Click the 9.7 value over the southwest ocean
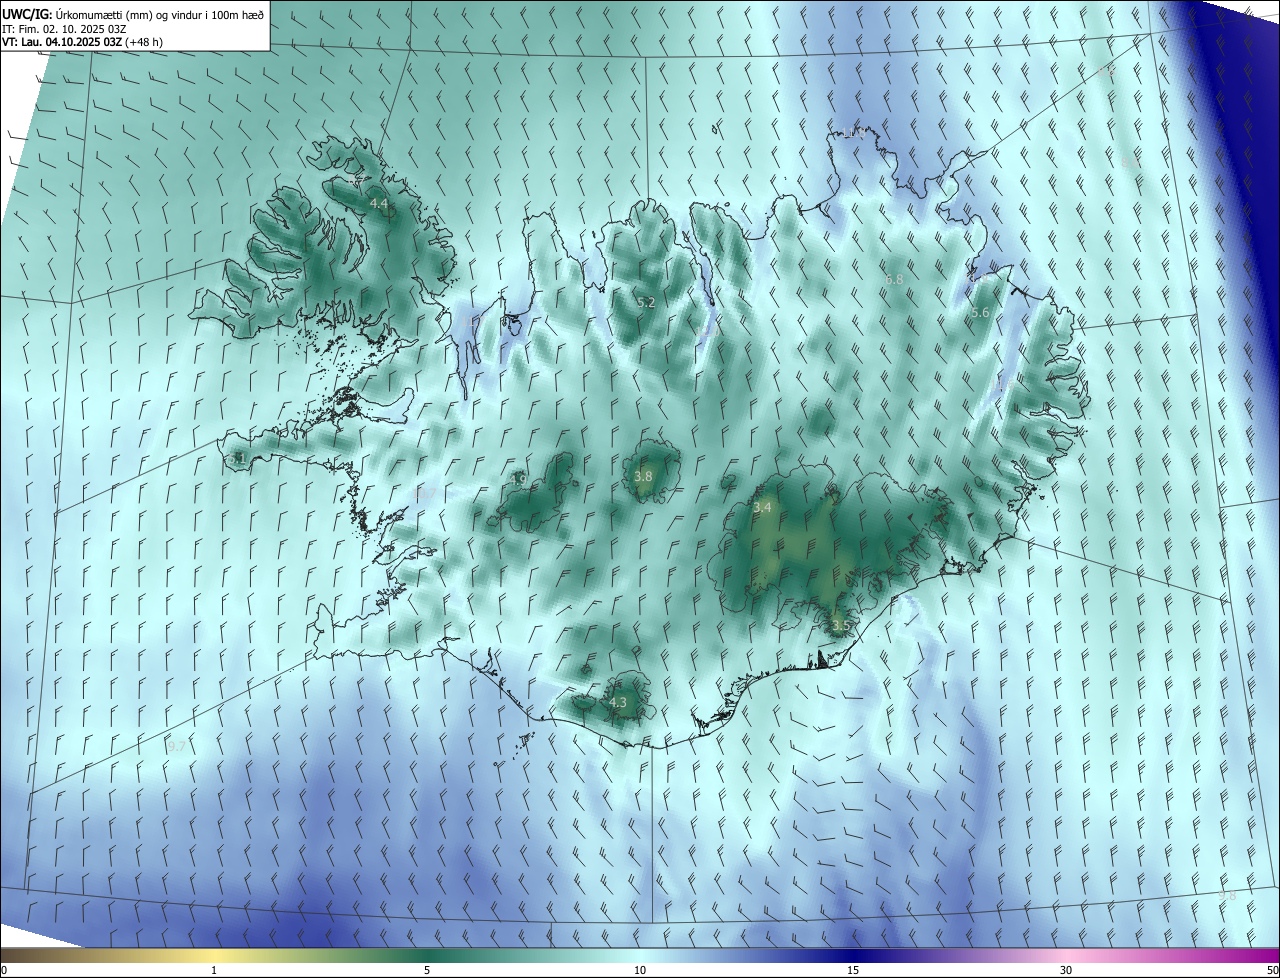 click(x=177, y=747)
